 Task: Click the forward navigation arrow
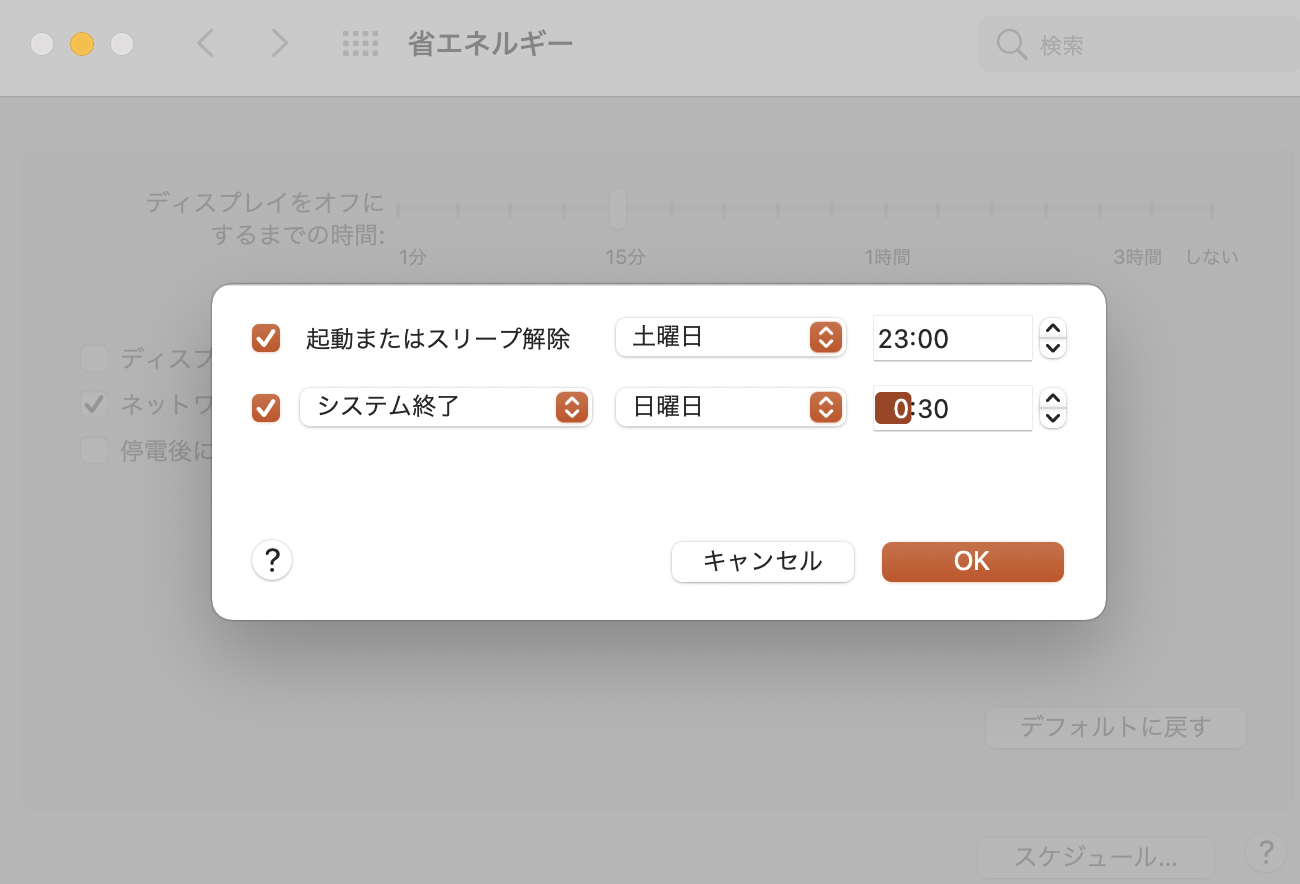tap(278, 43)
